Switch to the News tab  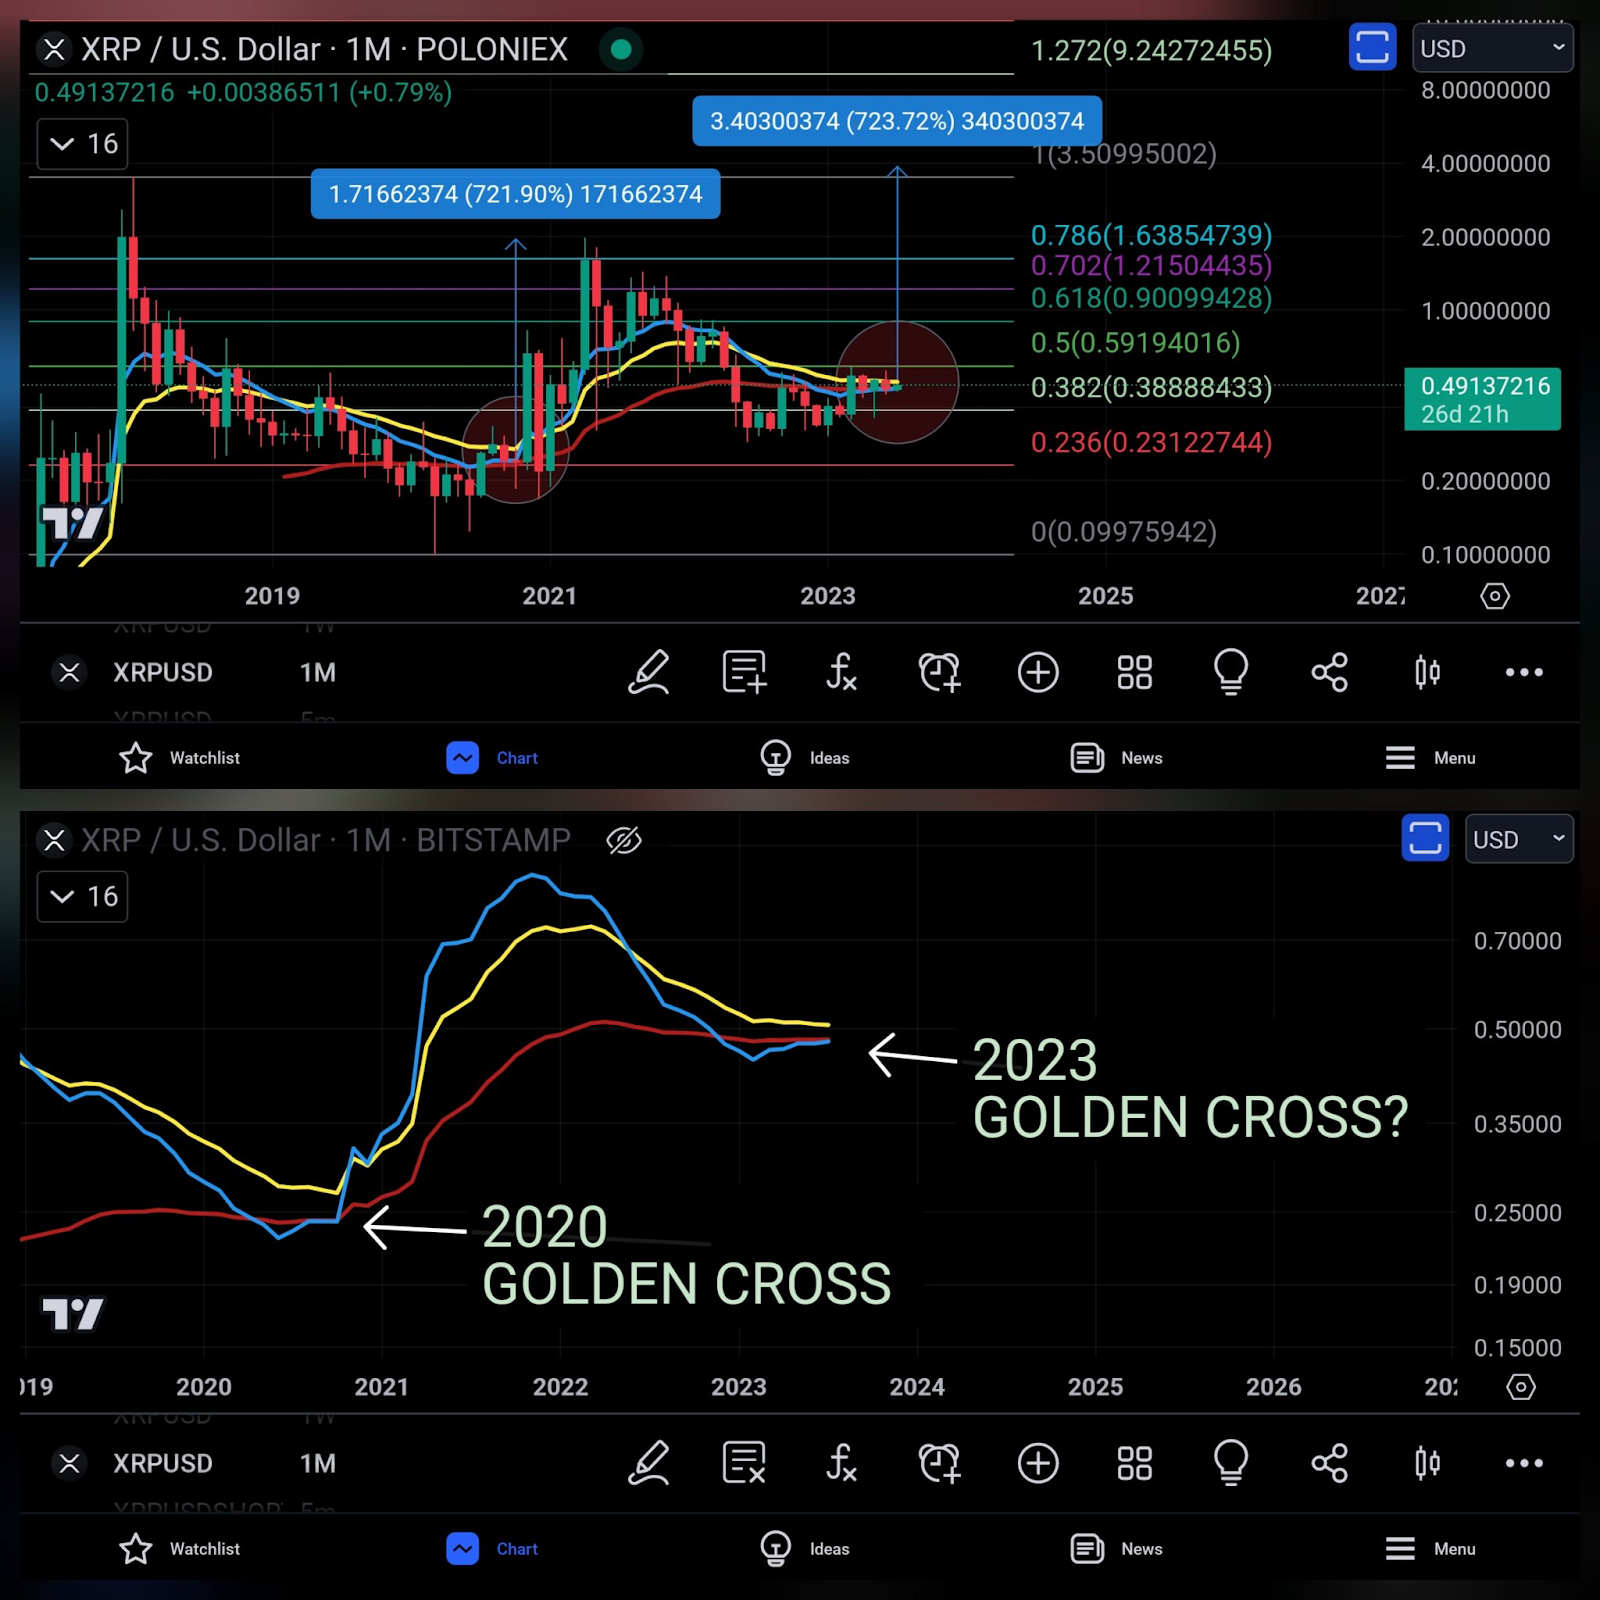pos(1117,757)
